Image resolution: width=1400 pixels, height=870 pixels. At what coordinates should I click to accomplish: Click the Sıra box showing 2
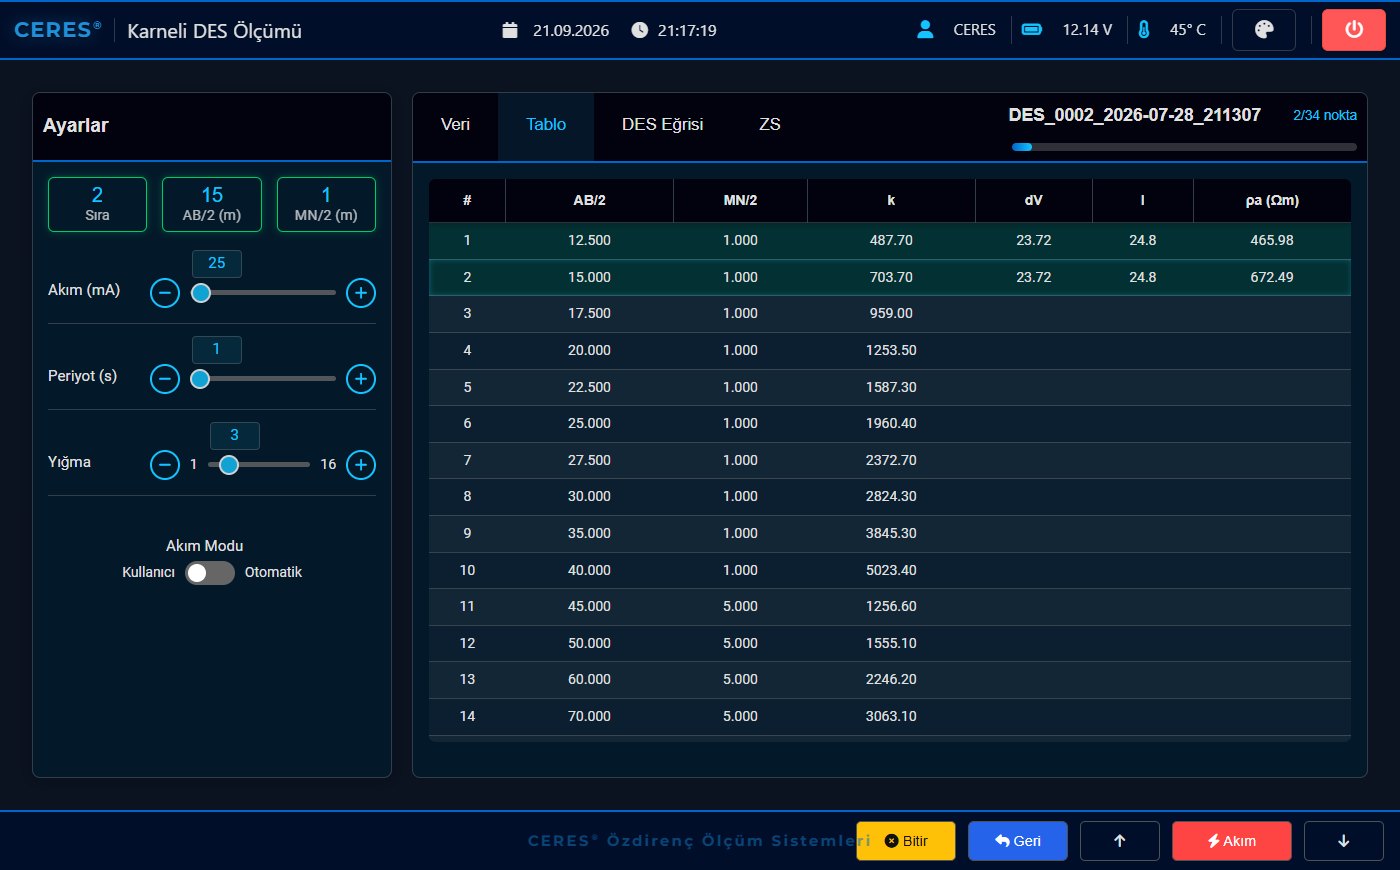[x=97, y=204]
